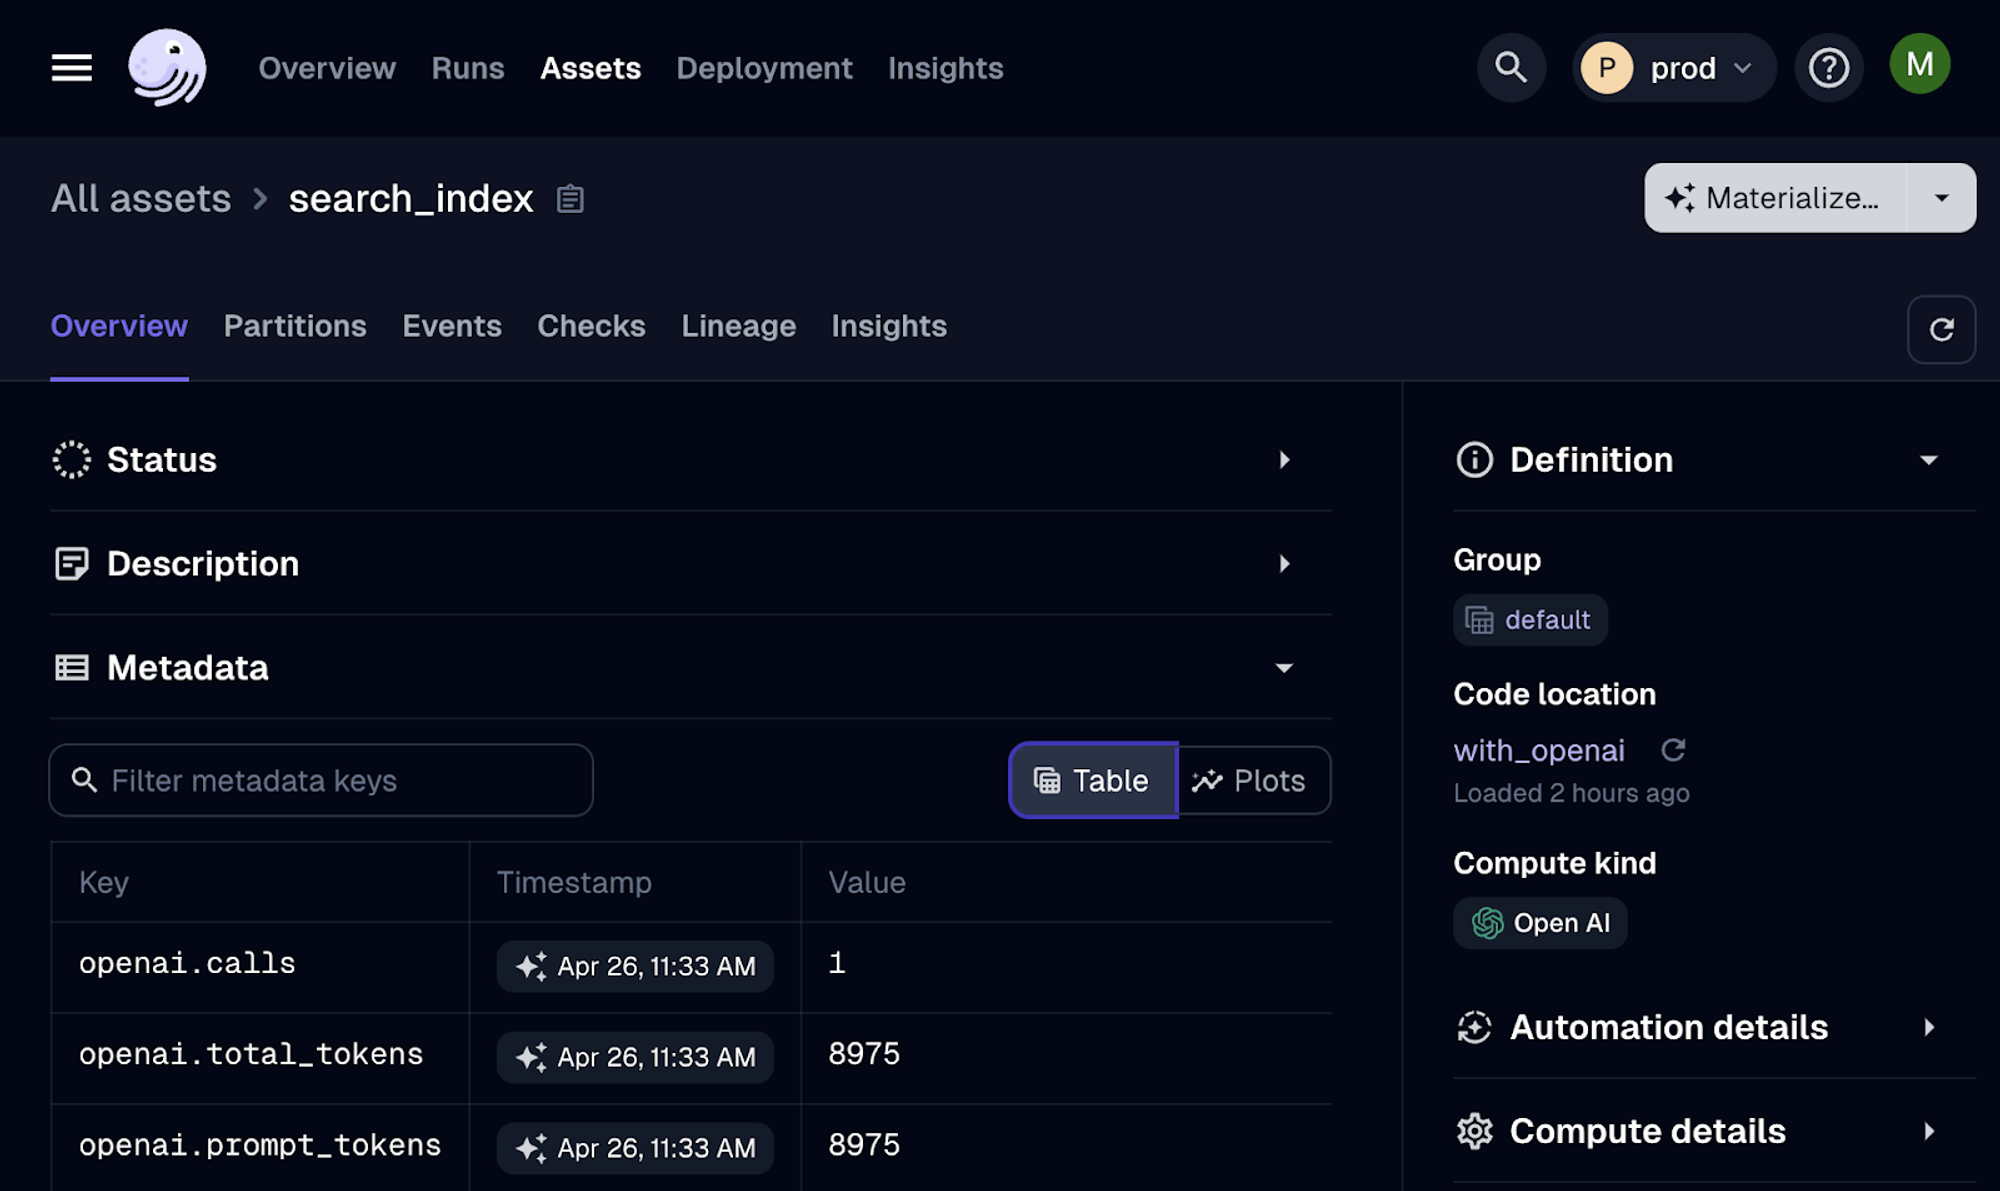Click the Materialize button
The height and width of the screenshot is (1191, 2000).
coord(1775,198)
